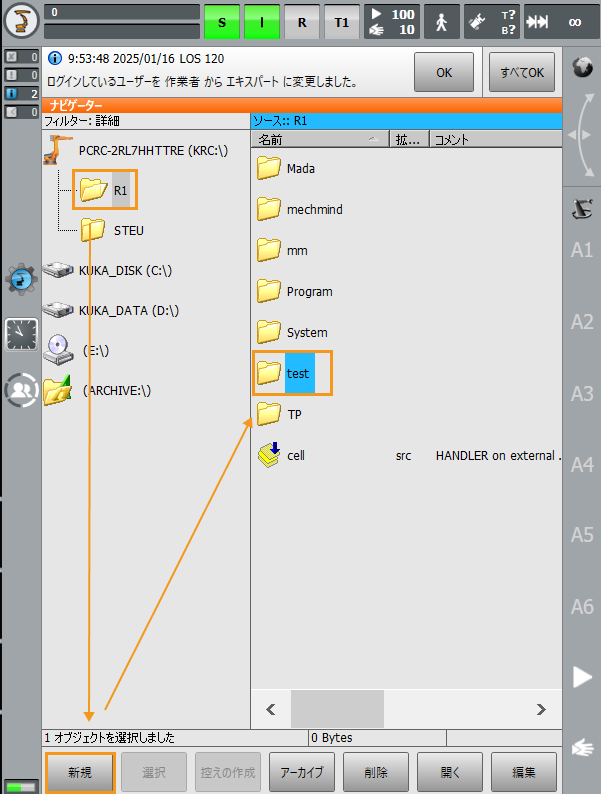The image size is (601, 794).
Task: Select KUKA_DISK (C:\) drive
Action: (x=107, y=270)
